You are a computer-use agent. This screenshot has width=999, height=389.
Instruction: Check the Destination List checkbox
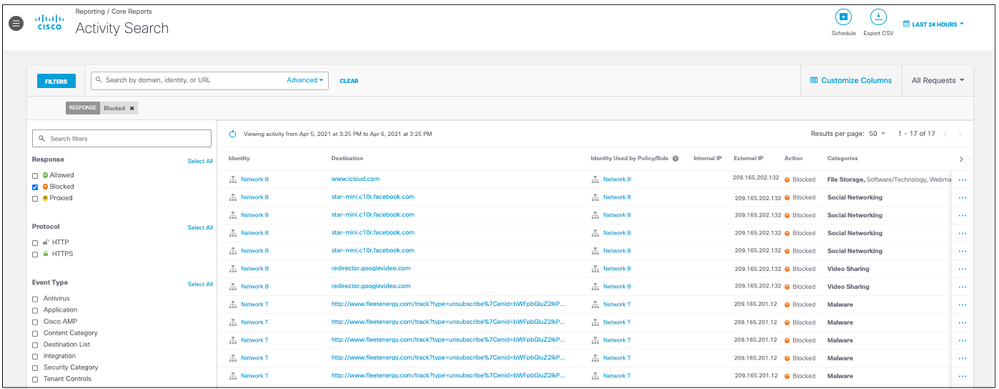[x=35, y=344]
